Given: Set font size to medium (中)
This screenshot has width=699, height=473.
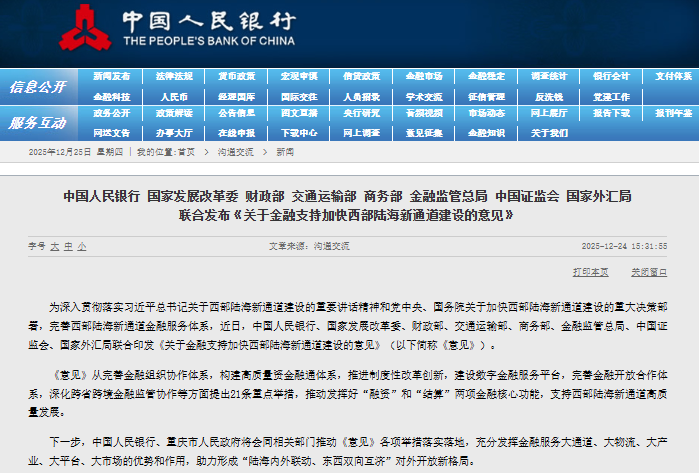Looking at the screenshot, I should point(68,245).
